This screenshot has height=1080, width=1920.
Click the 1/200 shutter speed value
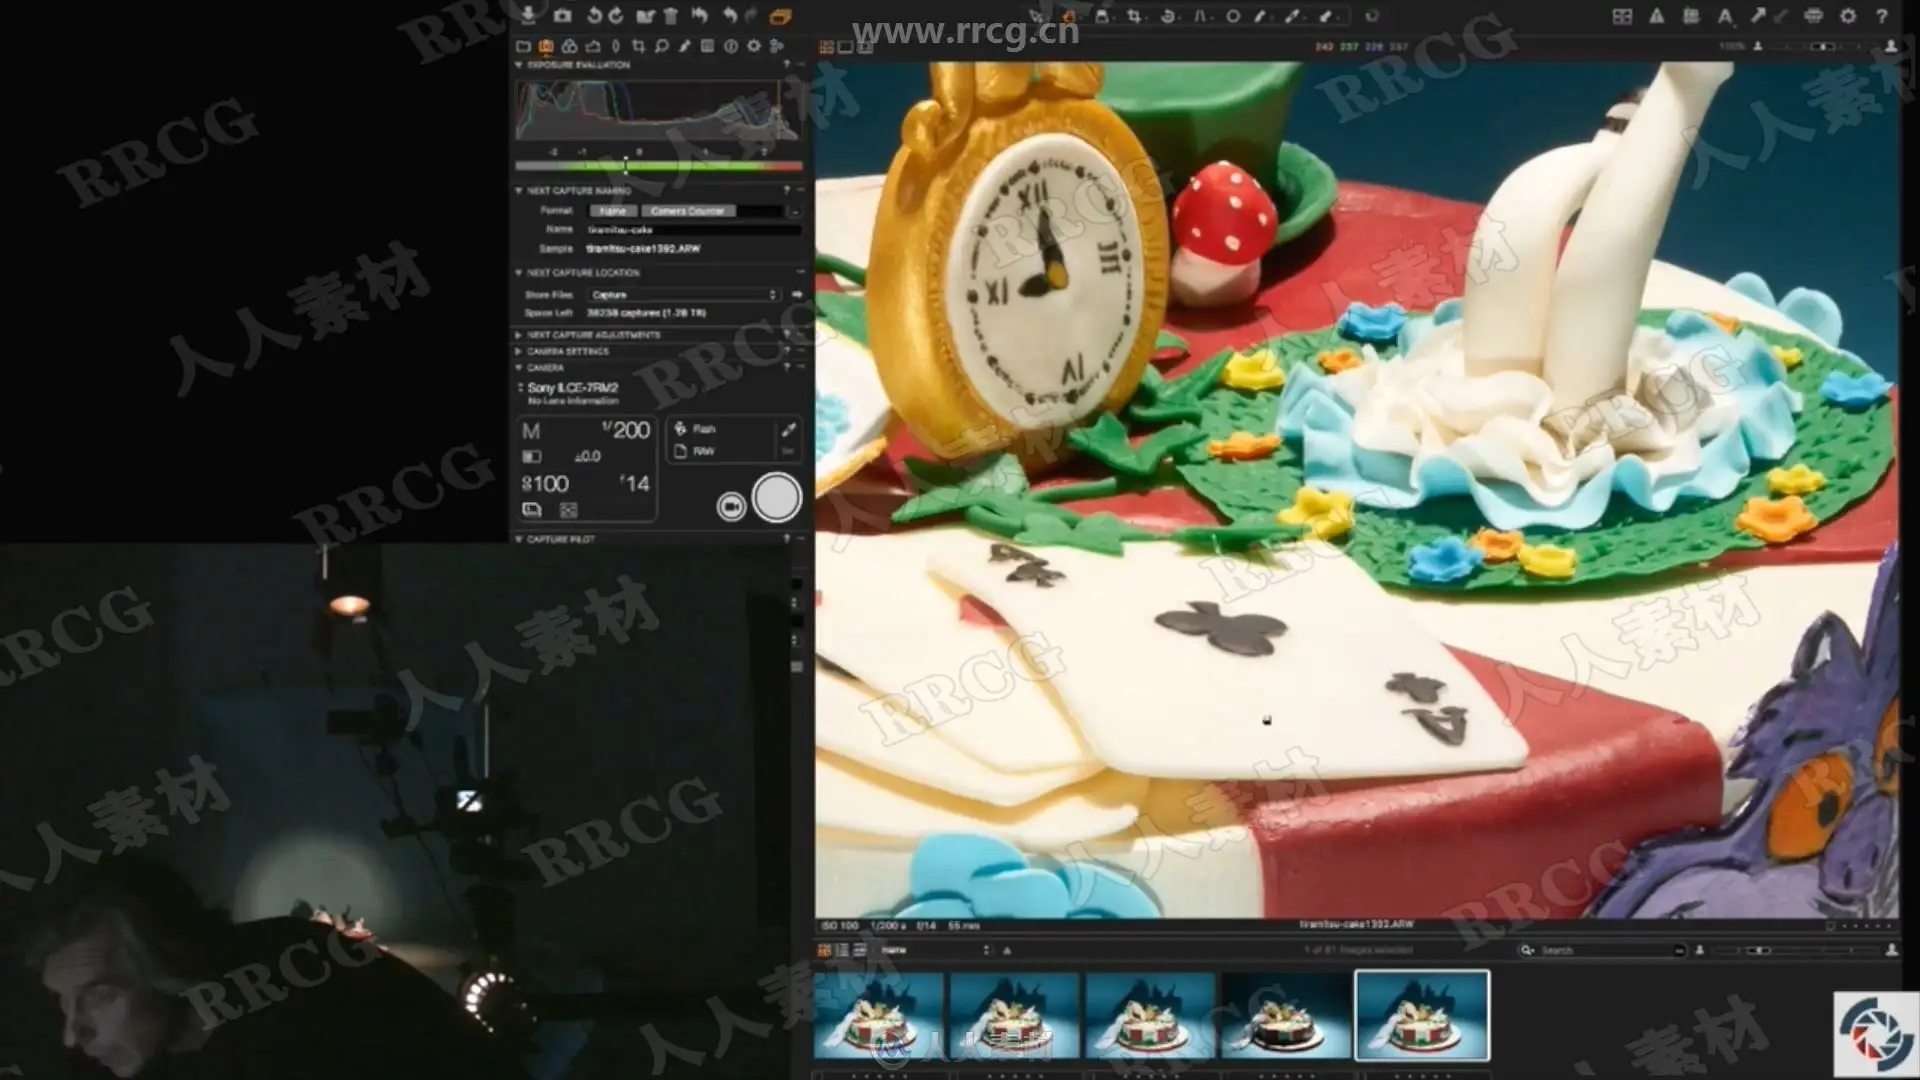tap(626, 430)
